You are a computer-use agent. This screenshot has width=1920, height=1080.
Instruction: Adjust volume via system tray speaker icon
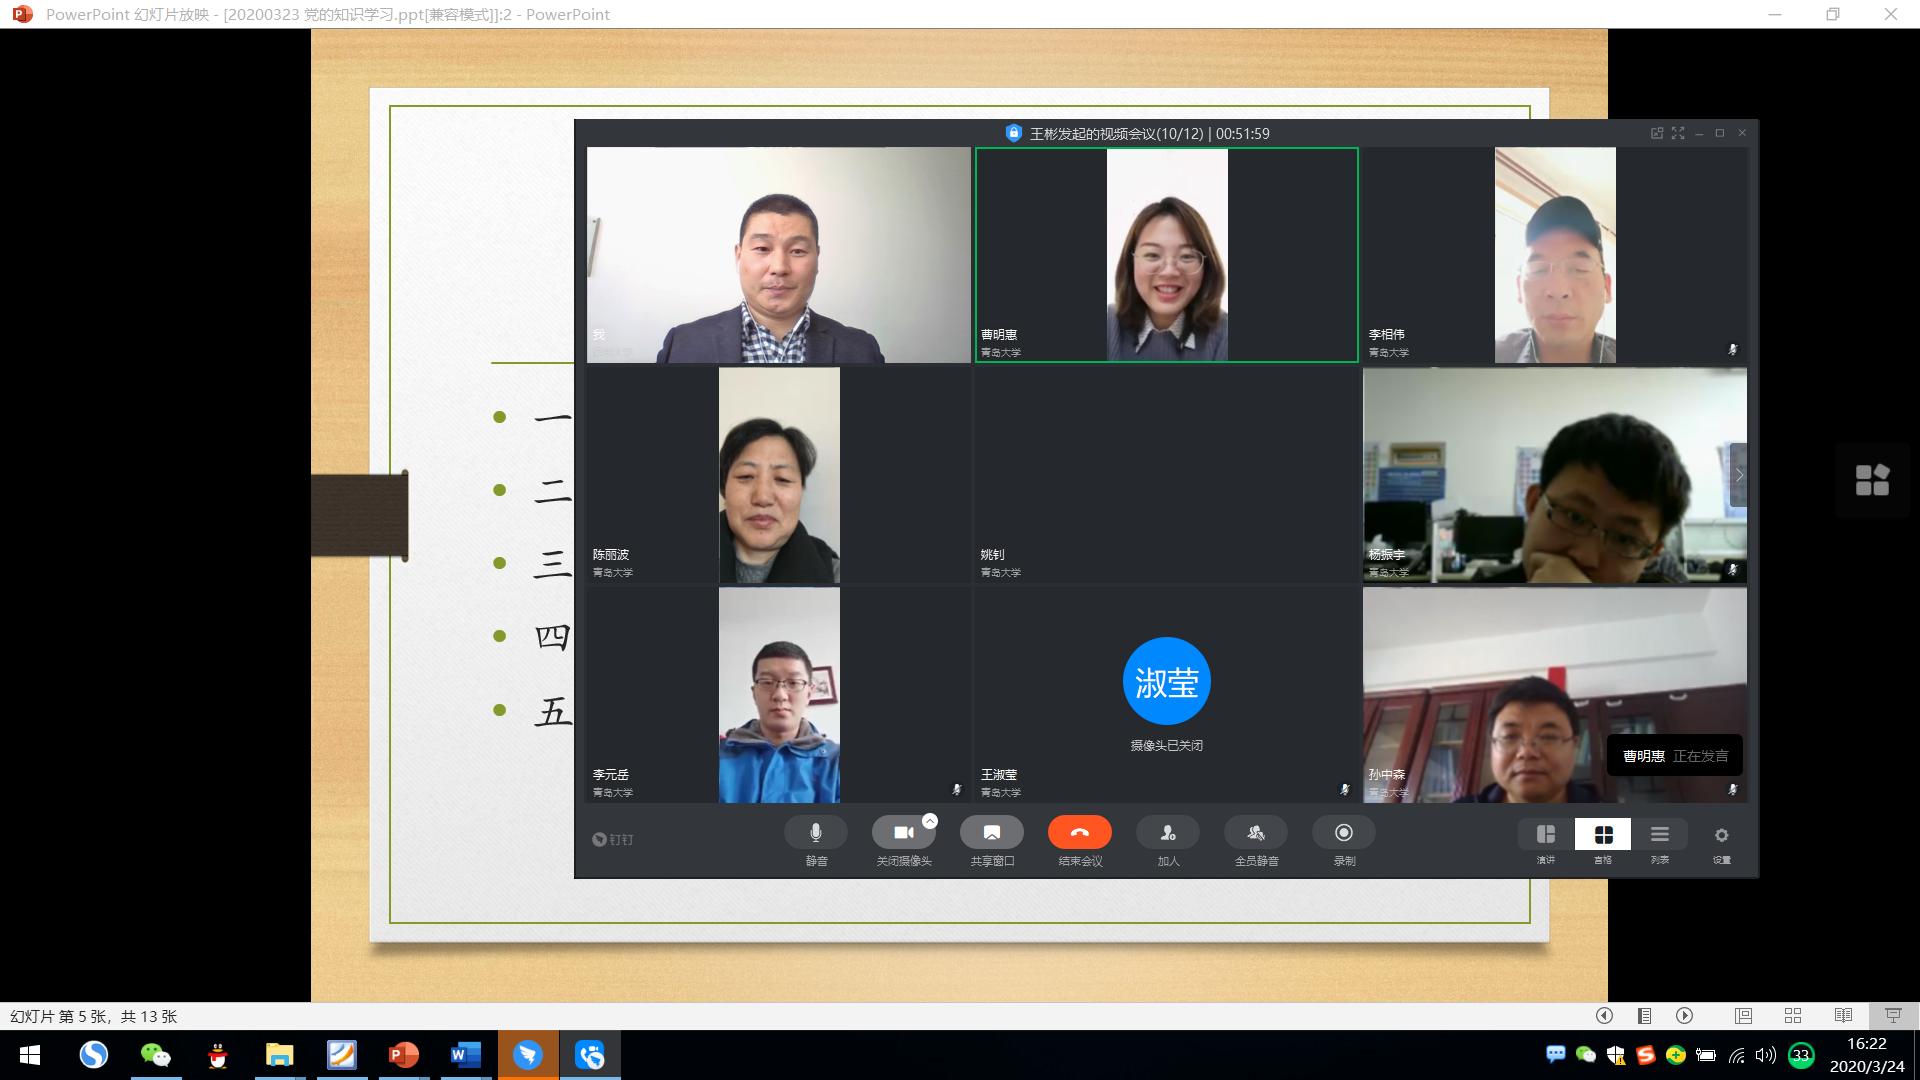coord(1765,1055)
